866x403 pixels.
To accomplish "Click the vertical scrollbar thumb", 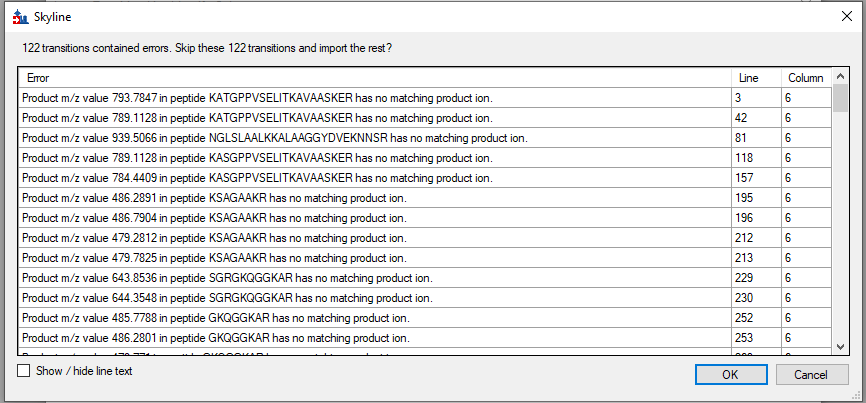I will [x=840, y=99].
